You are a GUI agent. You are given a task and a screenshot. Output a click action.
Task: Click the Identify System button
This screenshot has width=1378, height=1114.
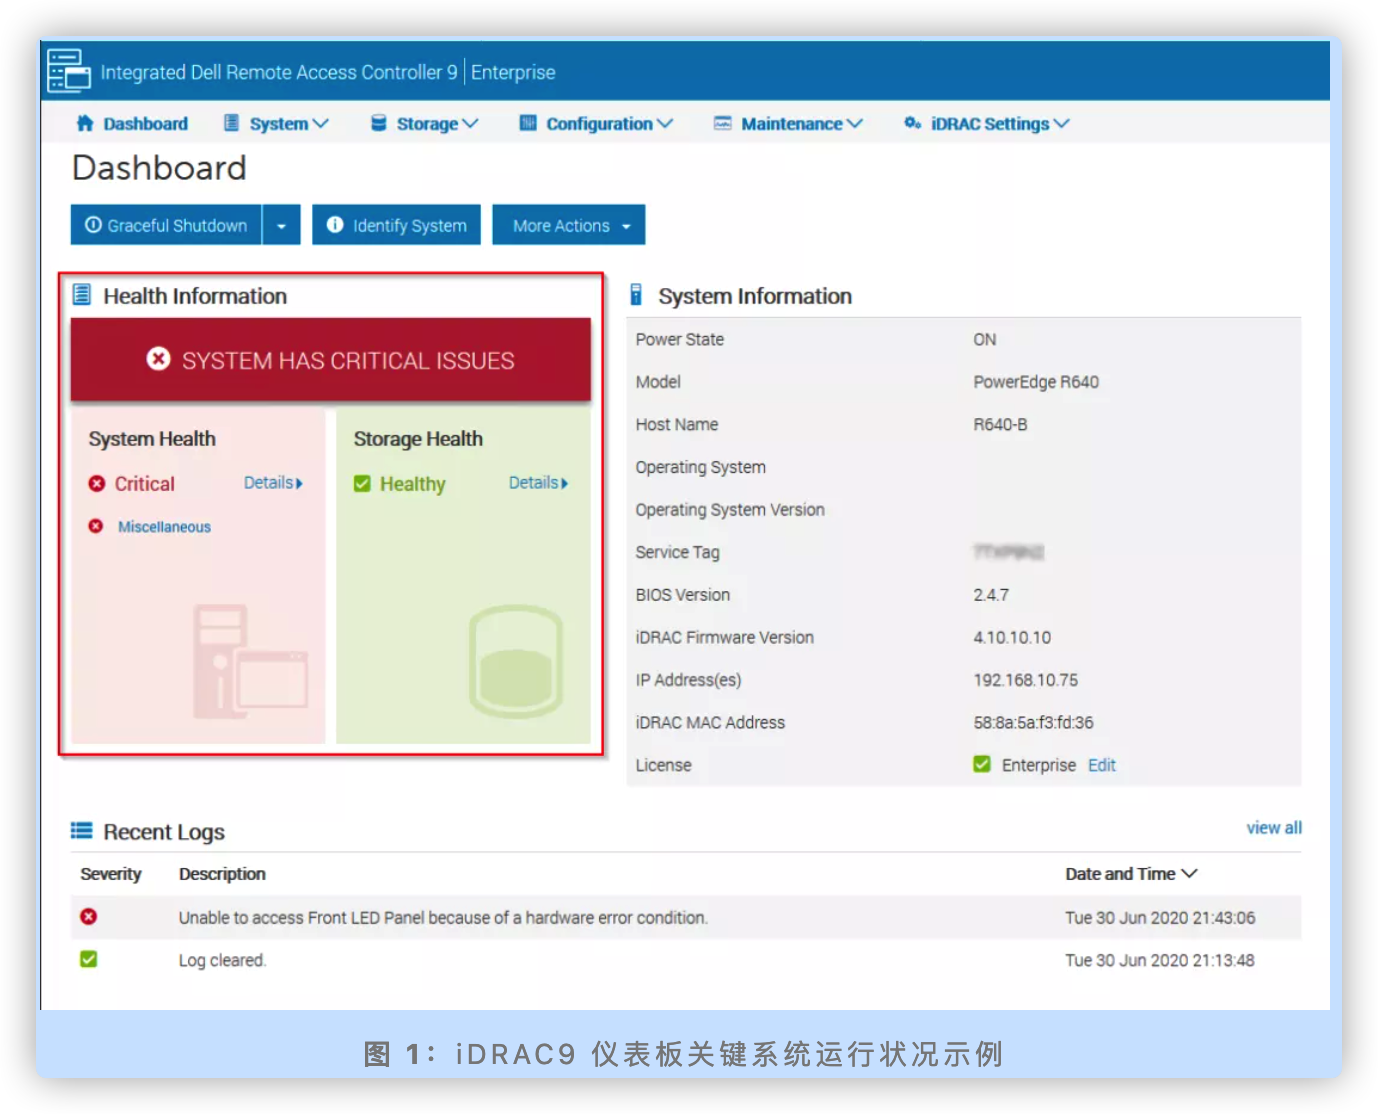(x=396, y=225)
